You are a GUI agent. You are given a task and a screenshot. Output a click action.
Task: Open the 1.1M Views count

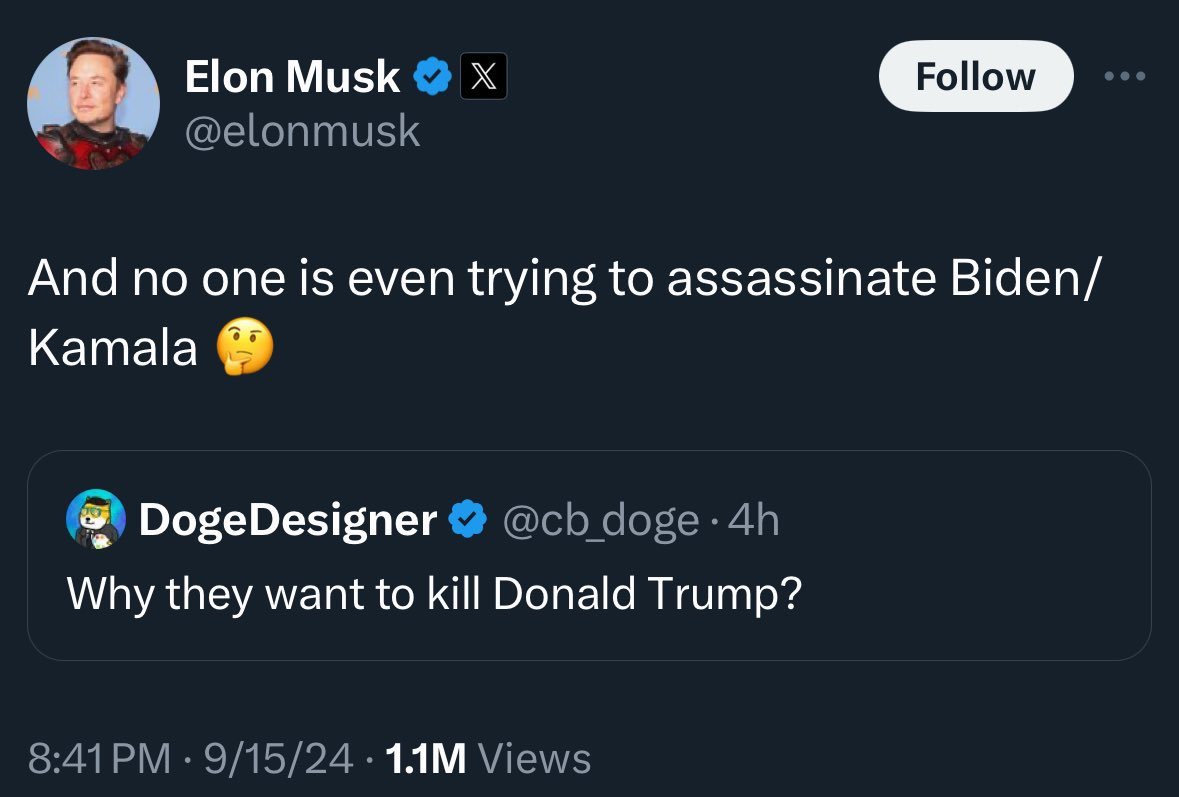coord(488,758)
